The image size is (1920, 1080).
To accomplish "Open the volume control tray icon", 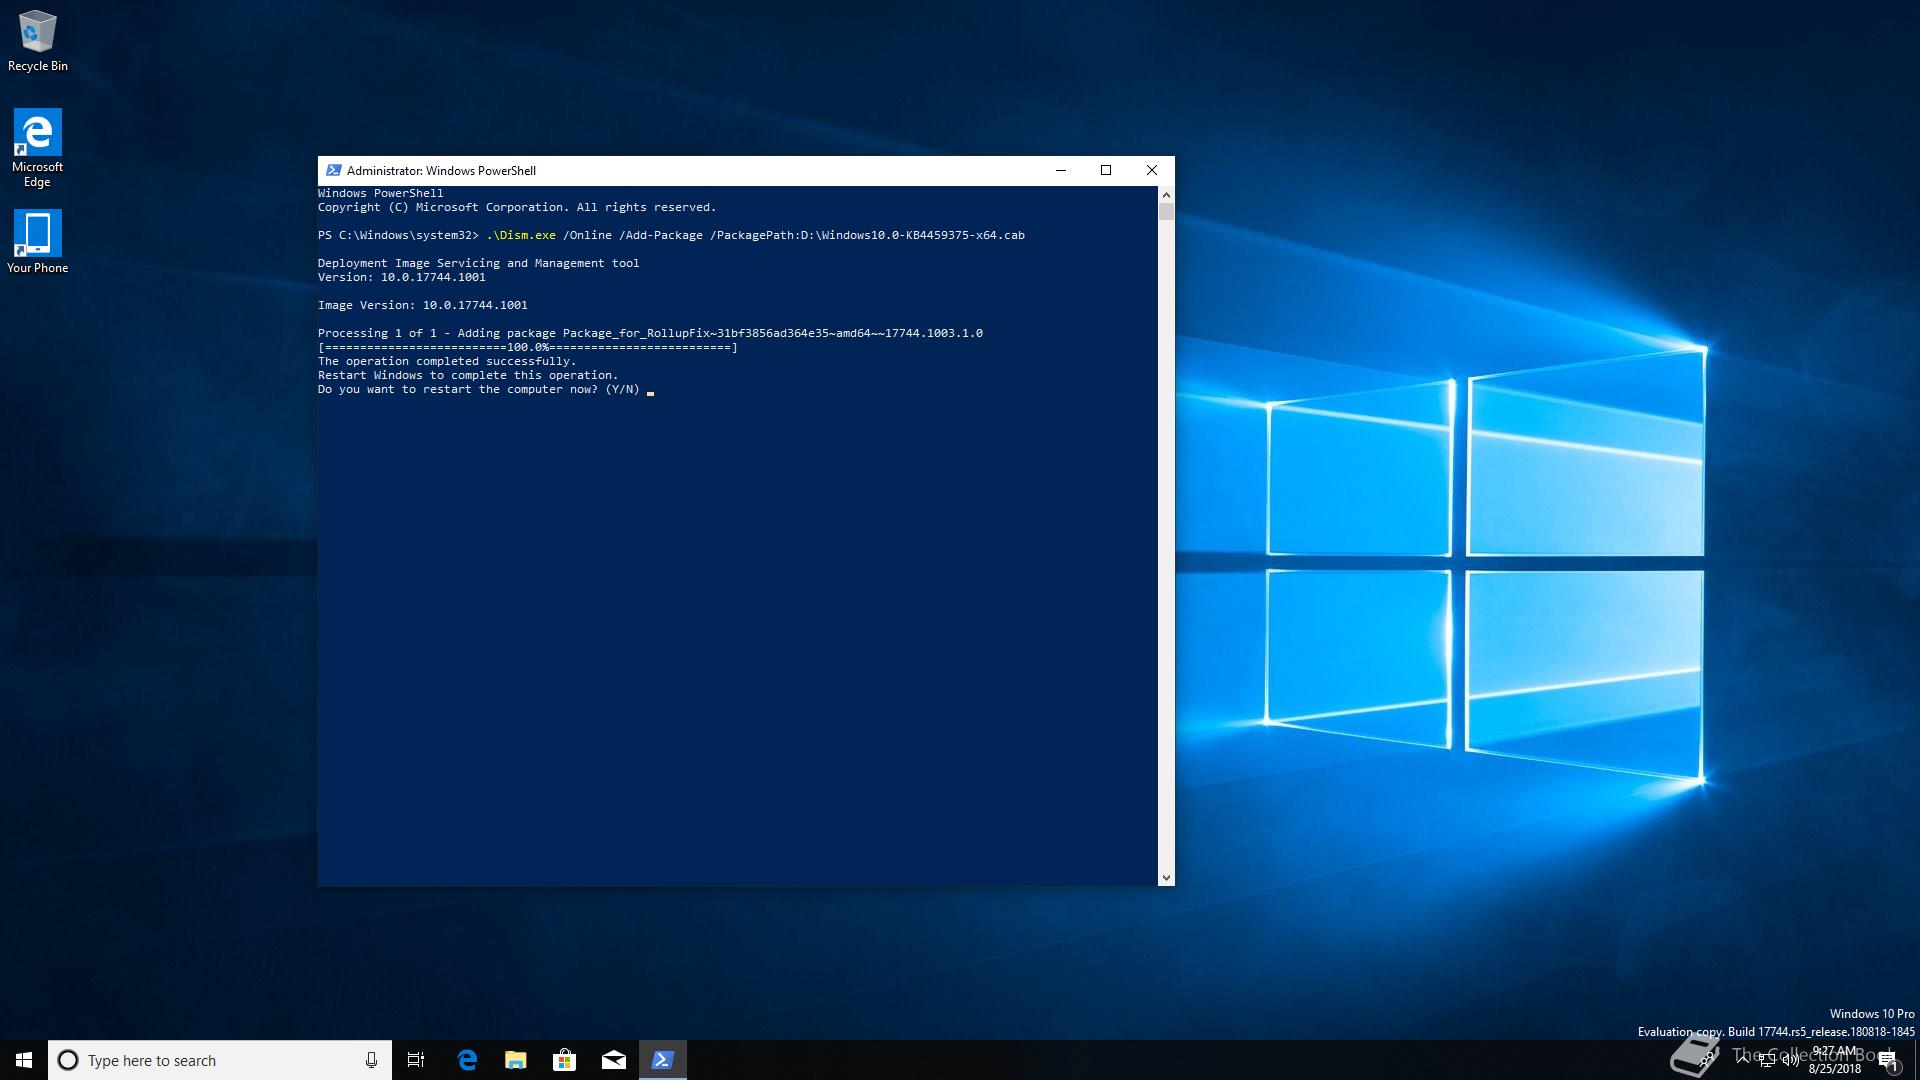I will [x=1791, y=1060].
